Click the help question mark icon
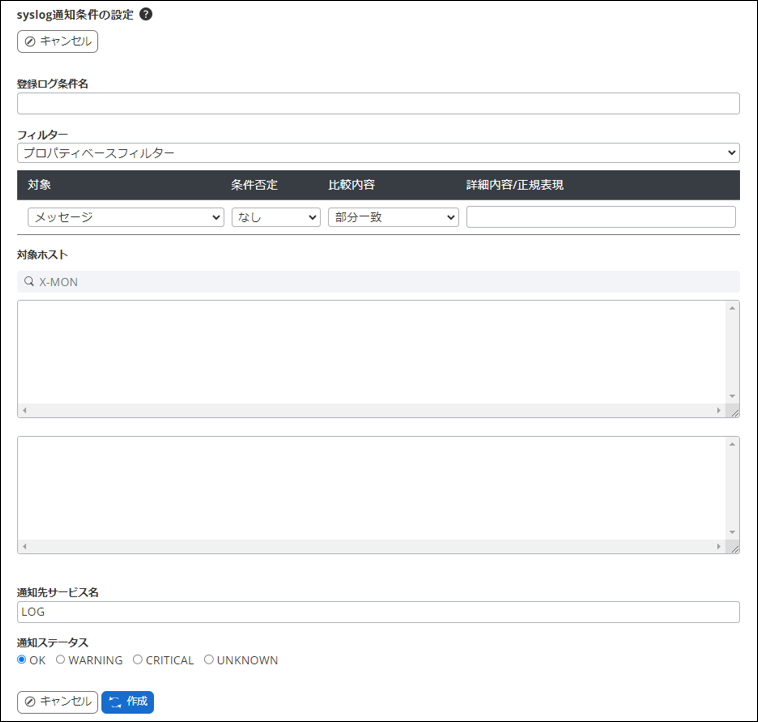 pyautogui.click(x=146, y=15)
